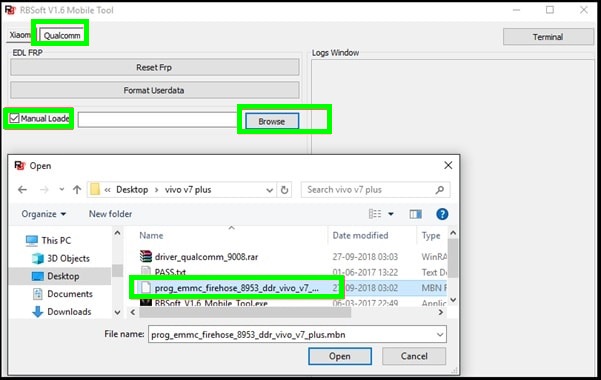Click the Downloads arrow icon
The height and width of the screenshot is (380, 601).
tap(38, 312)
